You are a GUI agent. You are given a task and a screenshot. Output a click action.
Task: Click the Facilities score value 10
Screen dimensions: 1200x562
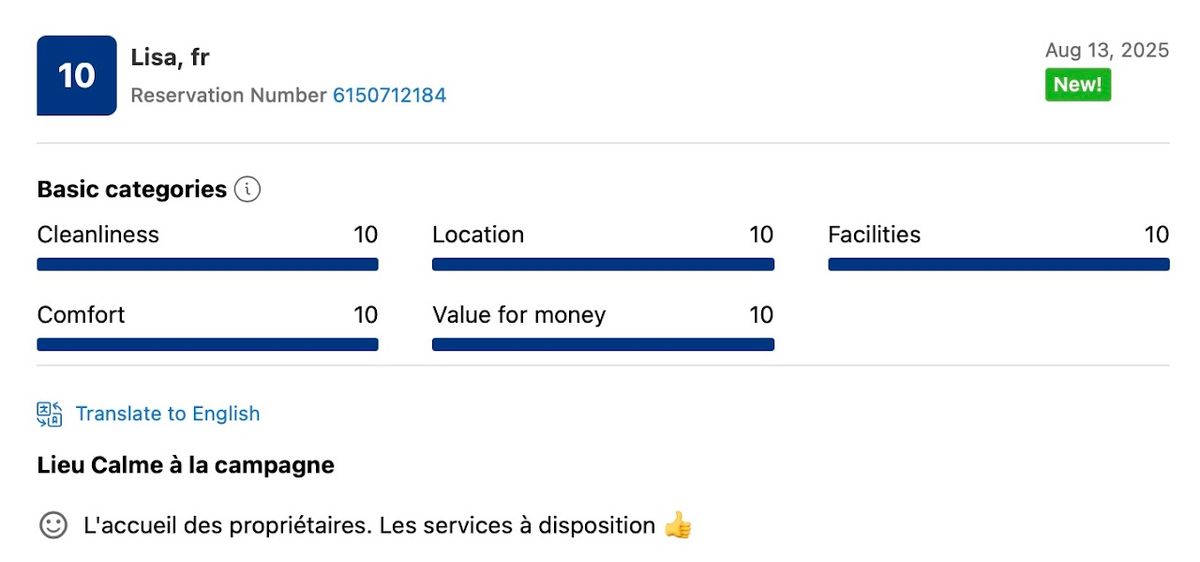[1156, 235]
